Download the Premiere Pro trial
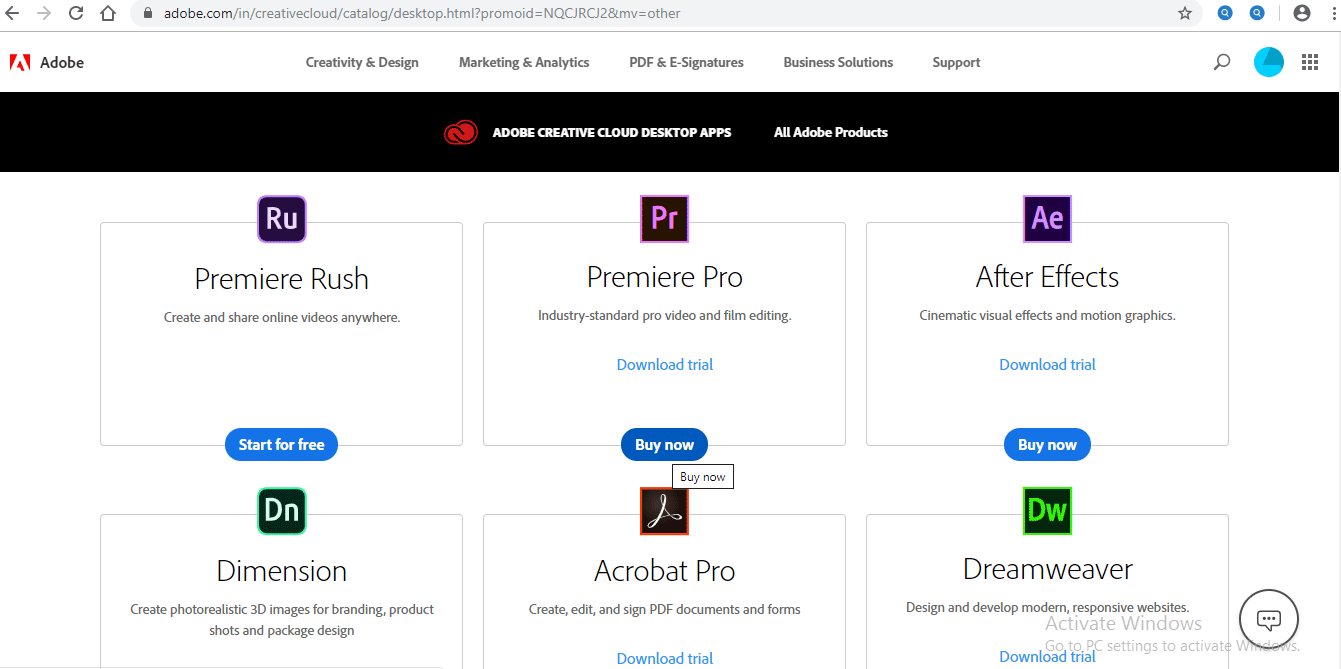The width and height of the screenshot is (1341, 669). 664,365
